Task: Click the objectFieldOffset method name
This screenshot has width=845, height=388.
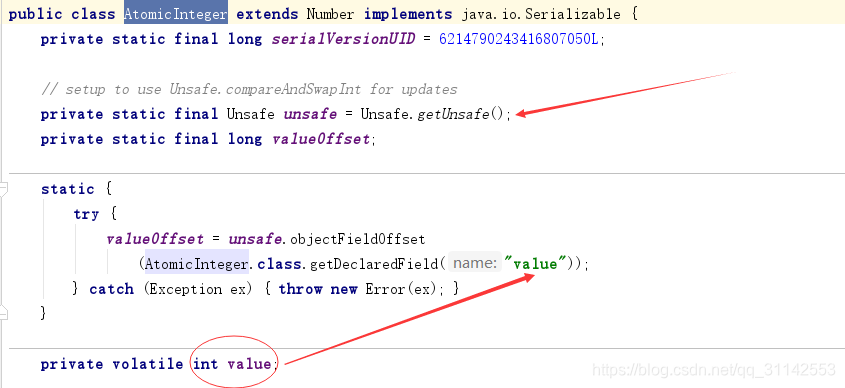Action: [x=358, y=239]
